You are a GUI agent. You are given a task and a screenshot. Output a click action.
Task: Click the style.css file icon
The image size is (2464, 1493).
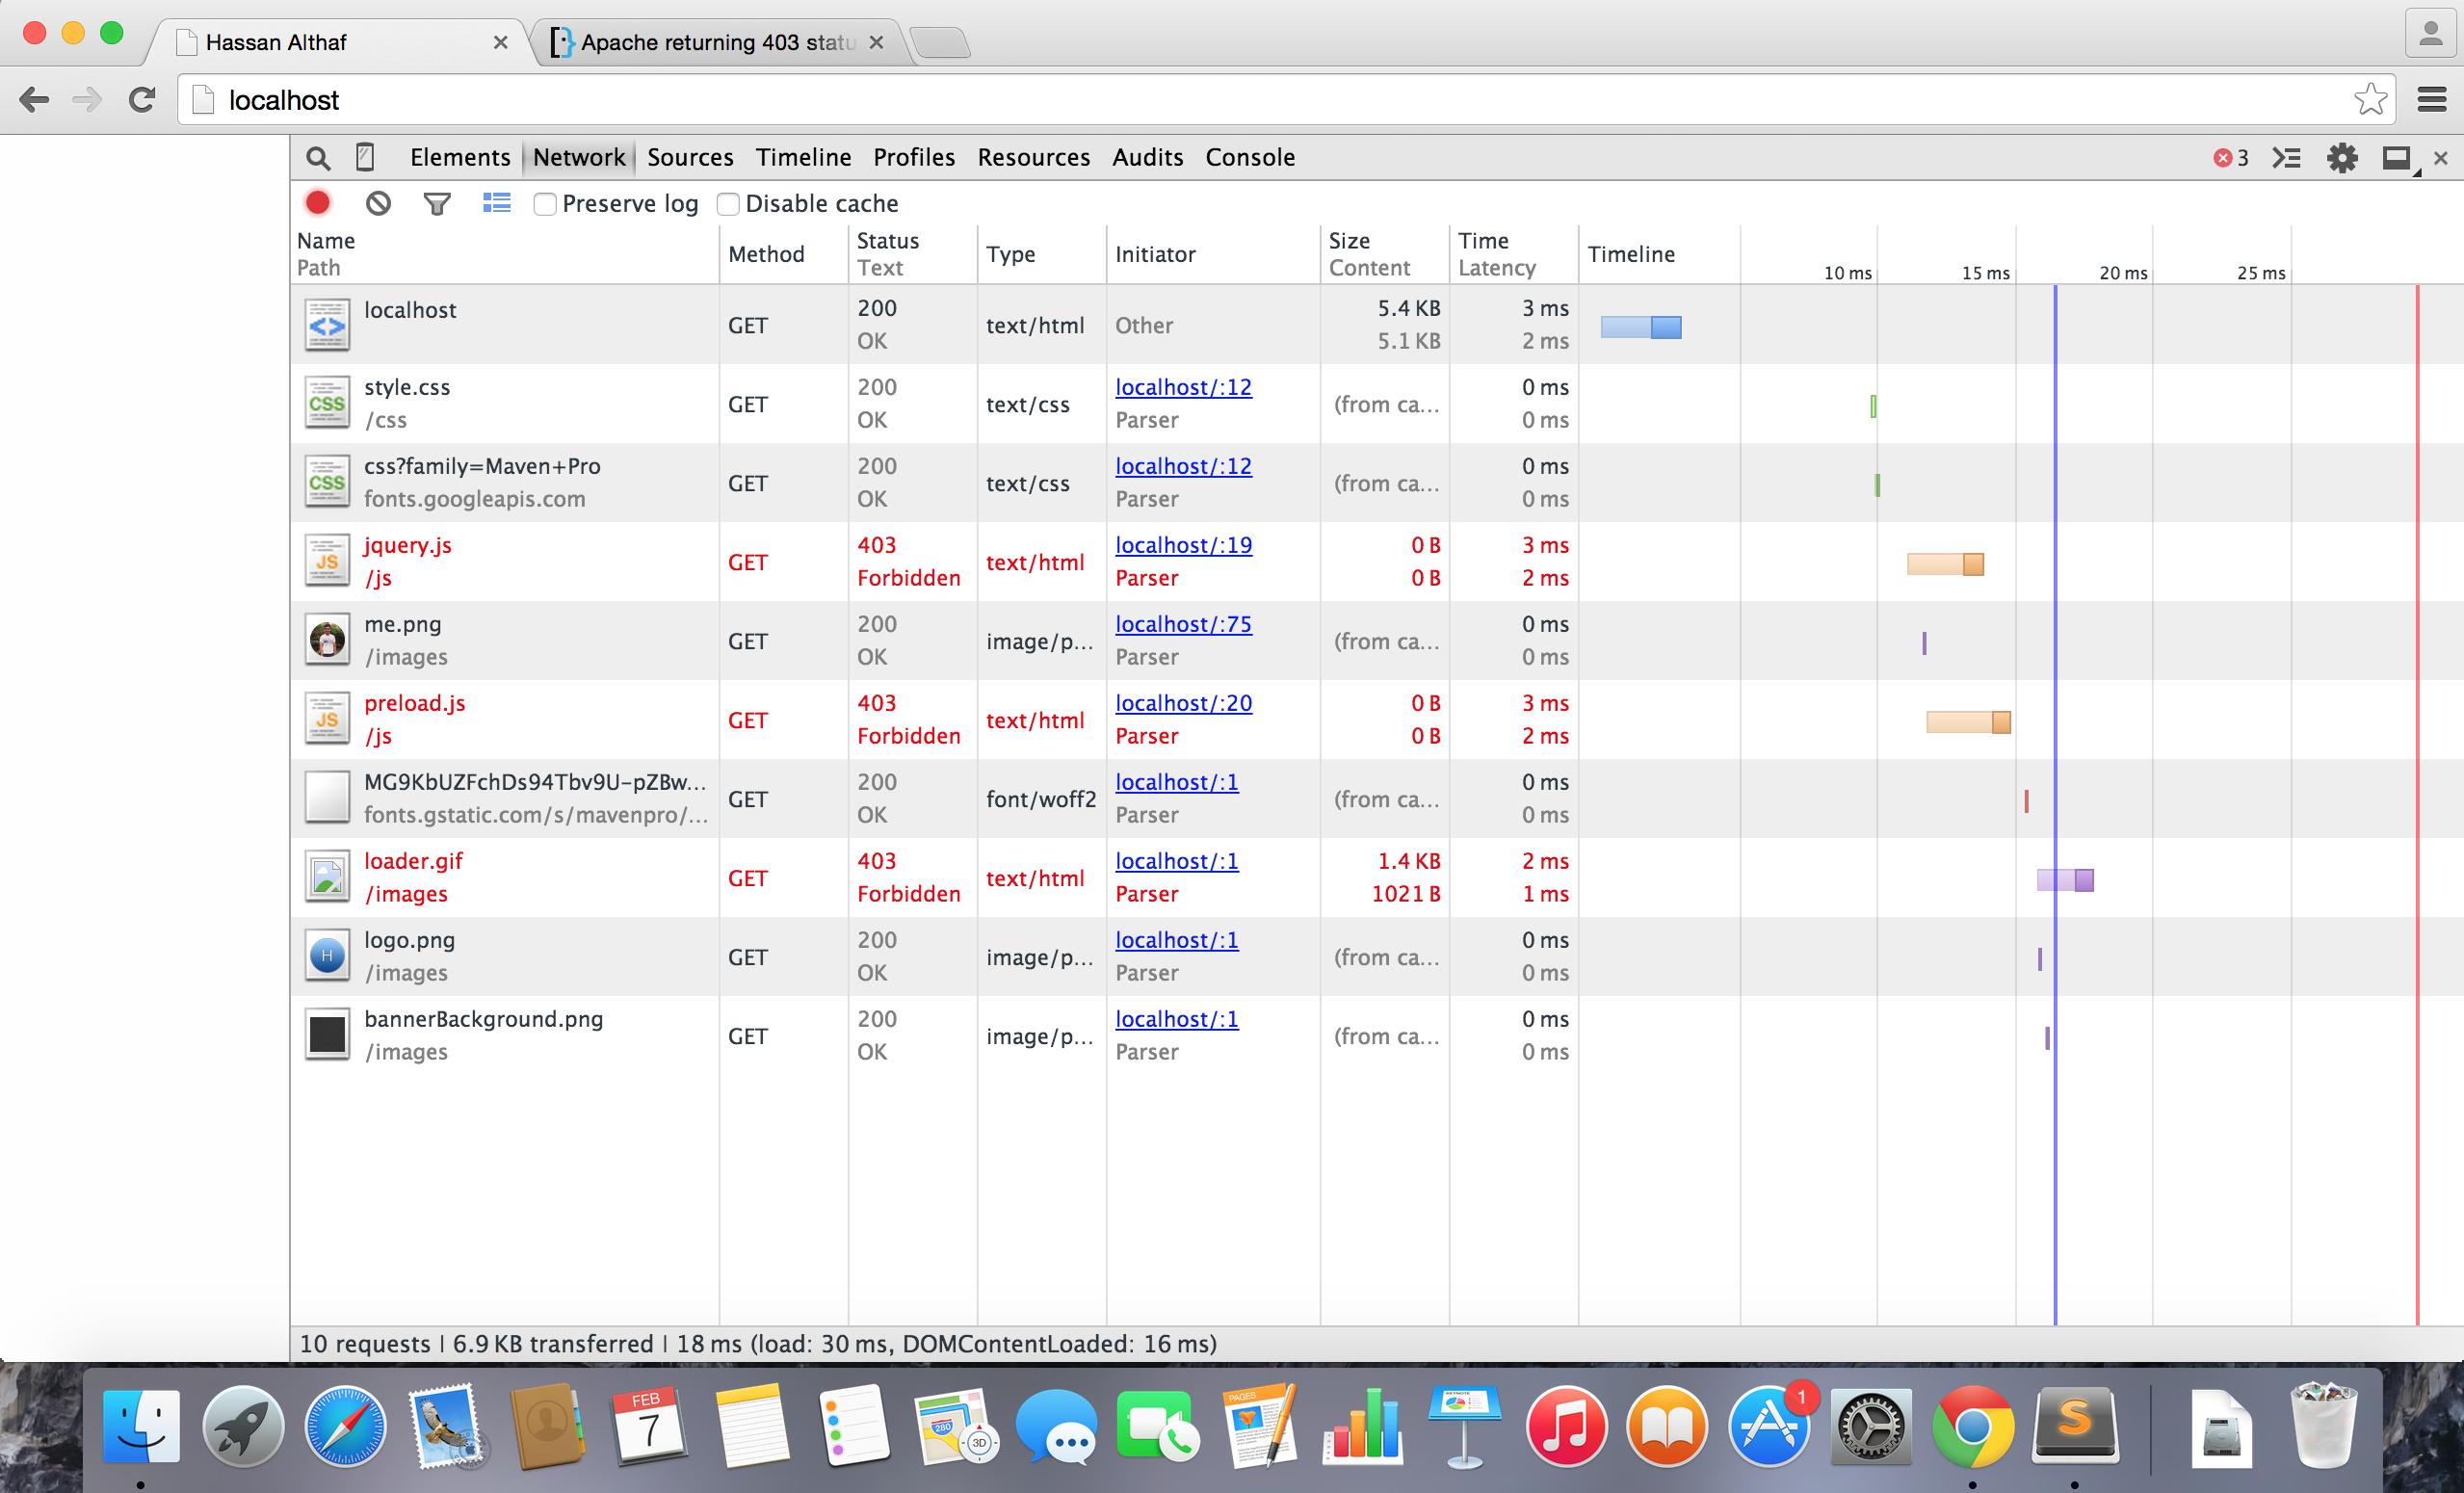[x=327, y=403]
